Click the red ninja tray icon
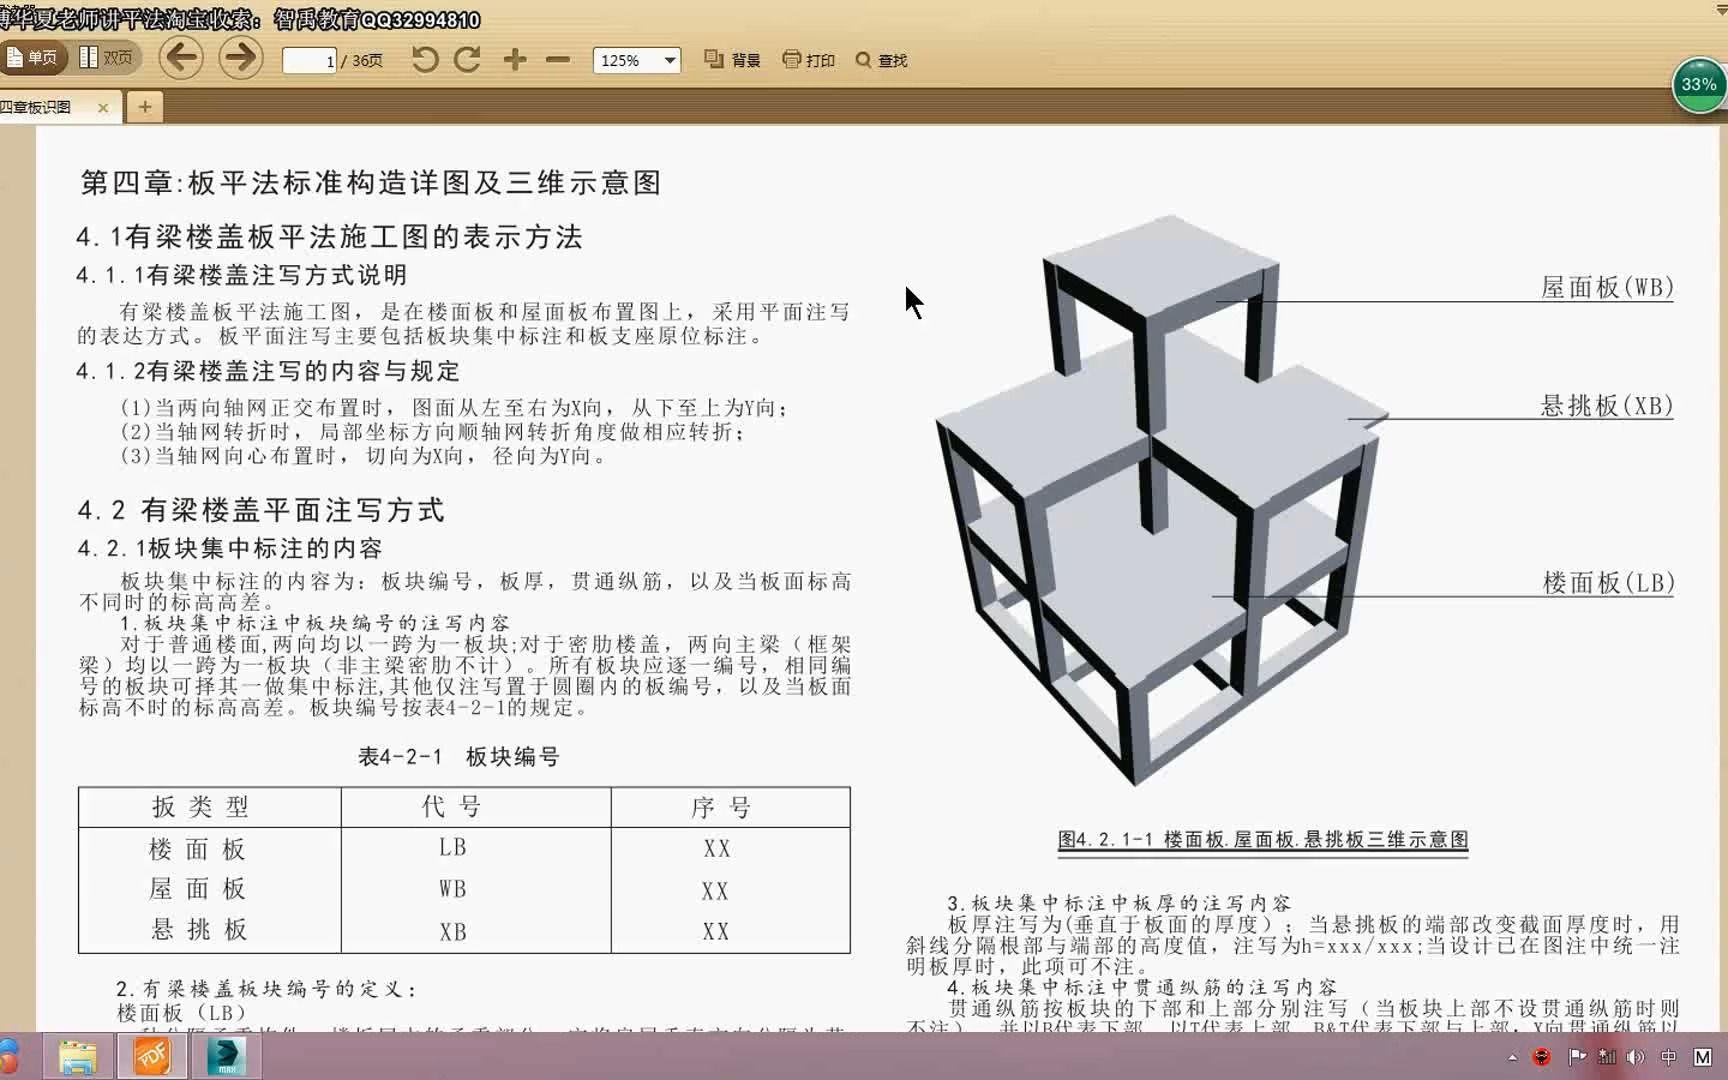Viewport: 1728px width, 1080px height. [x=1542, y=1057]
